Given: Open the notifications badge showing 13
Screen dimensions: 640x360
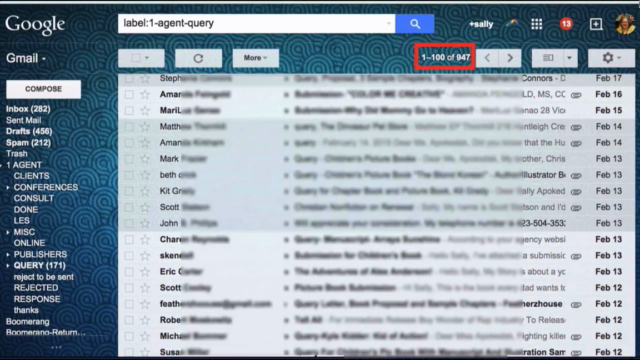Looking at the screenshot, I should [x=566, y=24].
